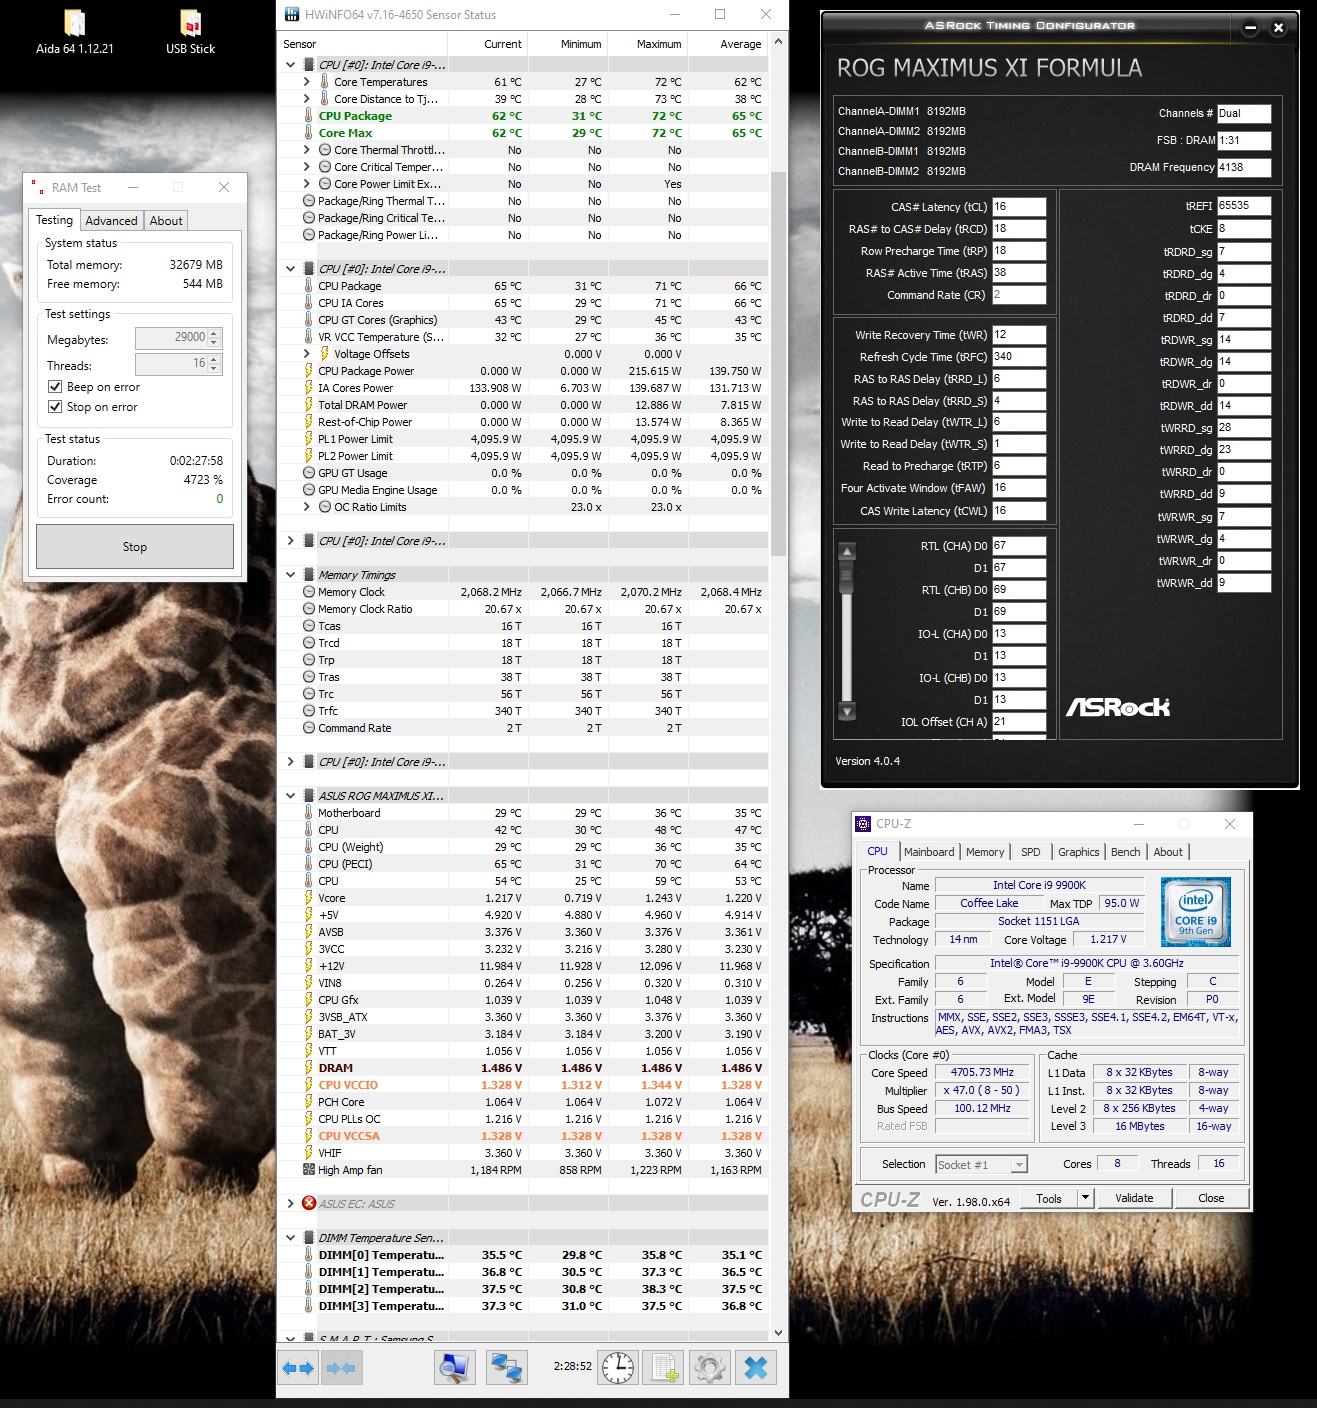The width and height of the screenshot is (1317, 1408).
Task: Open the Bench tab in CPU-Z
Action: point(1126,852)
